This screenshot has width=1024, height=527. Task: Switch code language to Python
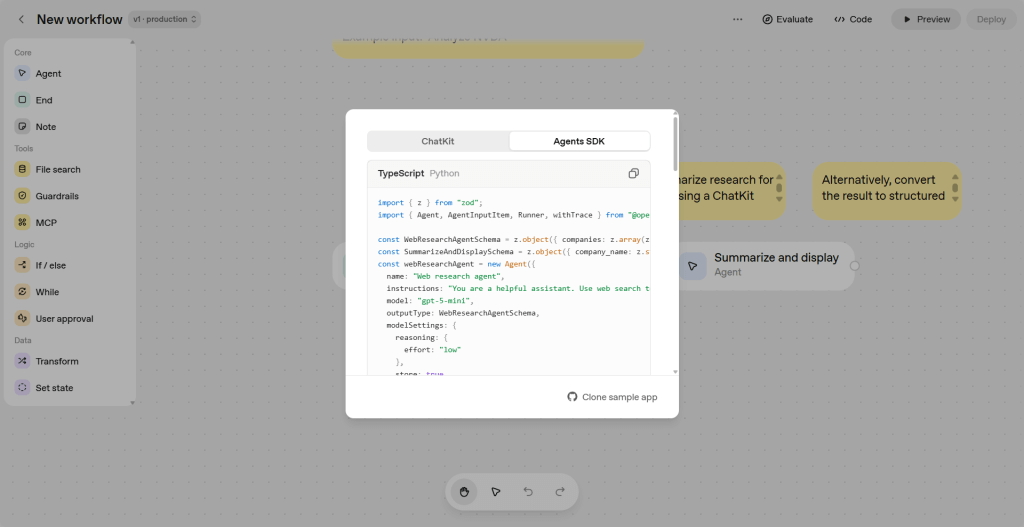[x=444, y=173]
